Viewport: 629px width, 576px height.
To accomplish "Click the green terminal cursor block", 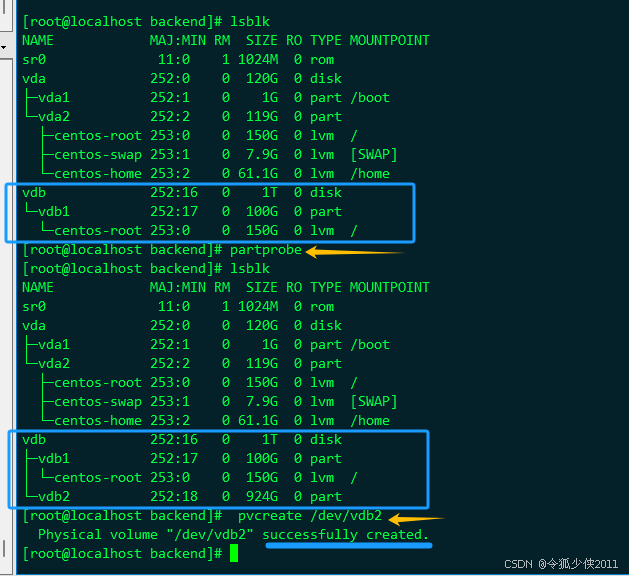I will click(234, 554).
